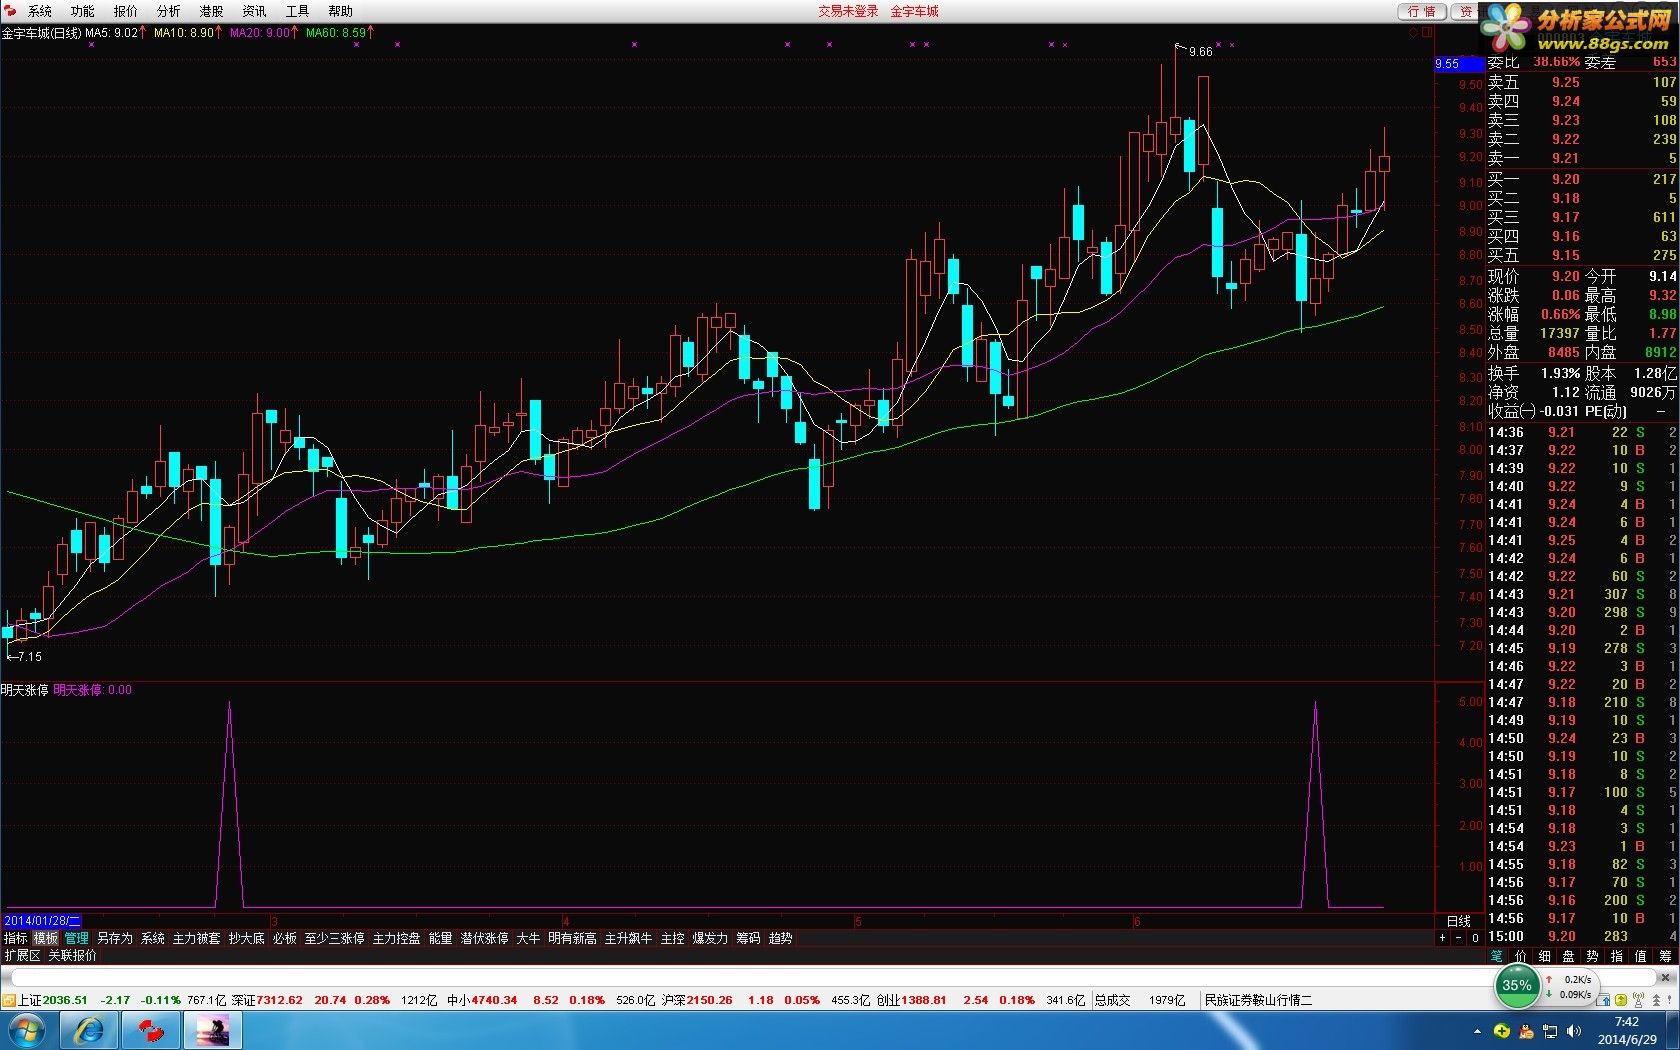The height and width of the screenshot is (1050, 1680).
Task: Apply the 明有新高 indicator template
Action: (x=573, y=938)
